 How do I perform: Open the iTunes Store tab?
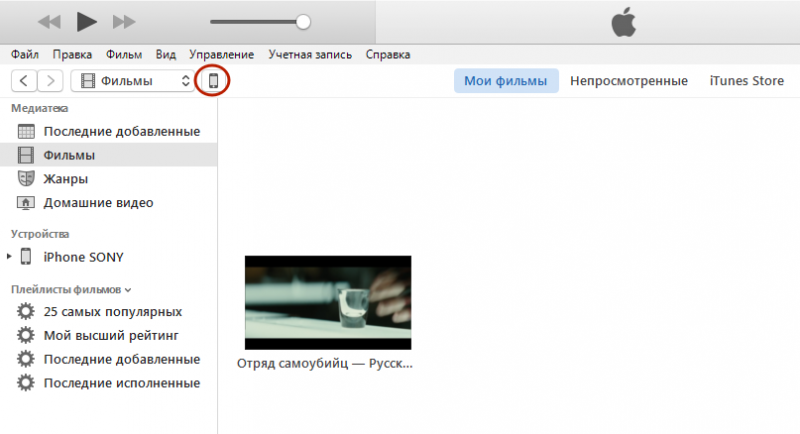click(x=746, y=81)
